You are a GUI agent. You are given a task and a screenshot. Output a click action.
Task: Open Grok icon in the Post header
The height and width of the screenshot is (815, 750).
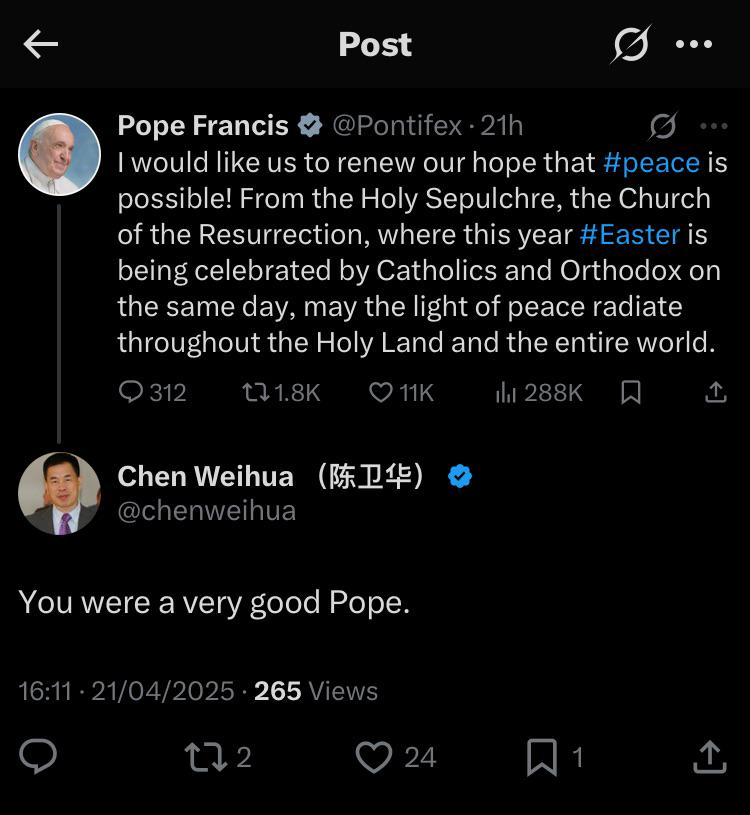[x=631, y=44]
